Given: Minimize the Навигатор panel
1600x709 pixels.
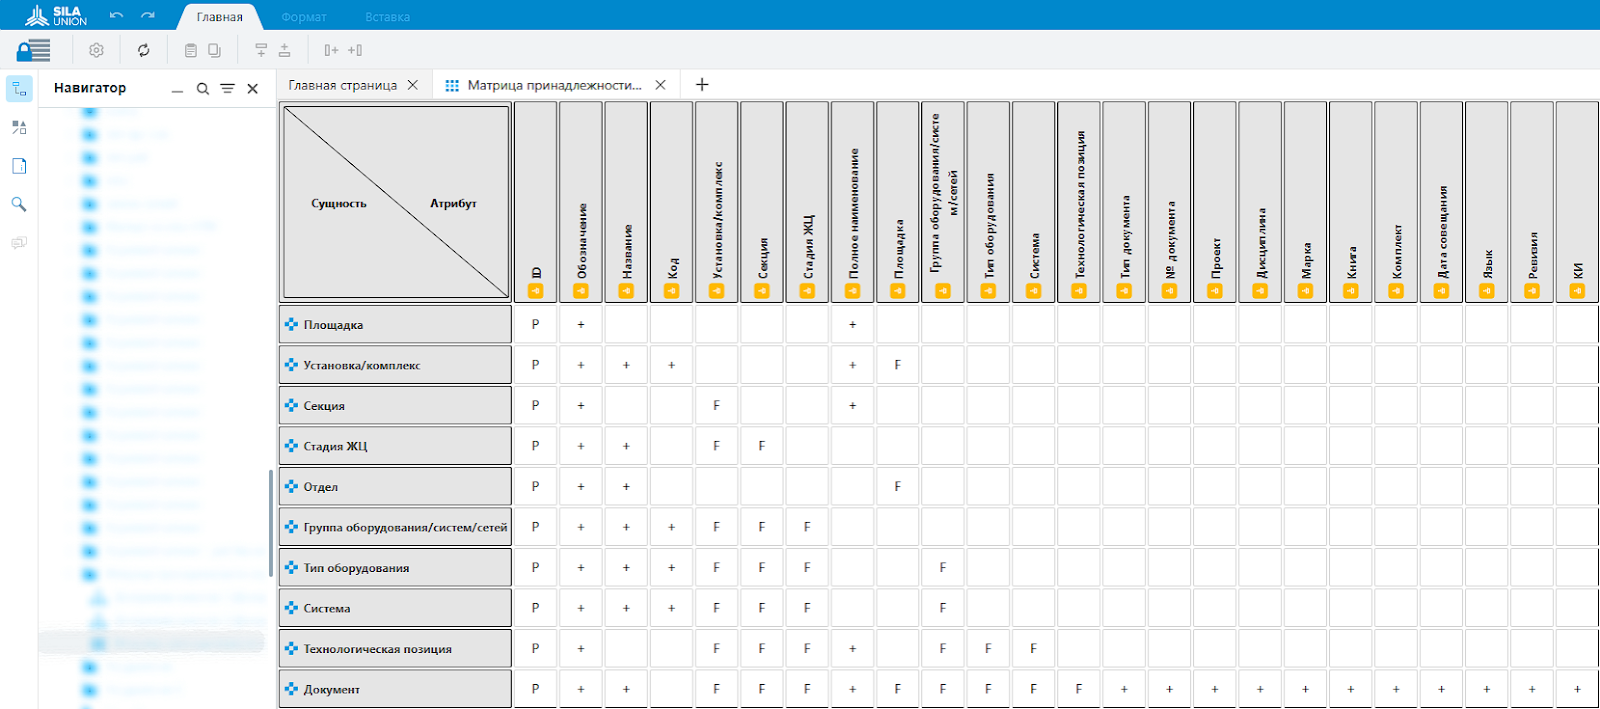Looking at the screenshot, I should [x=177, y=90].
